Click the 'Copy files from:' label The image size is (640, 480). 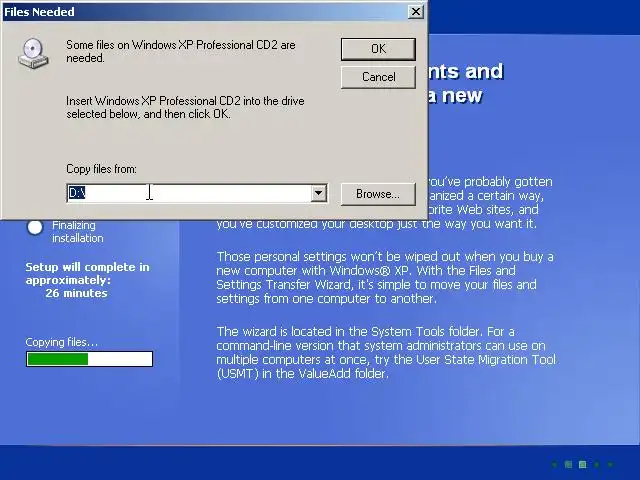pos(101,169)
